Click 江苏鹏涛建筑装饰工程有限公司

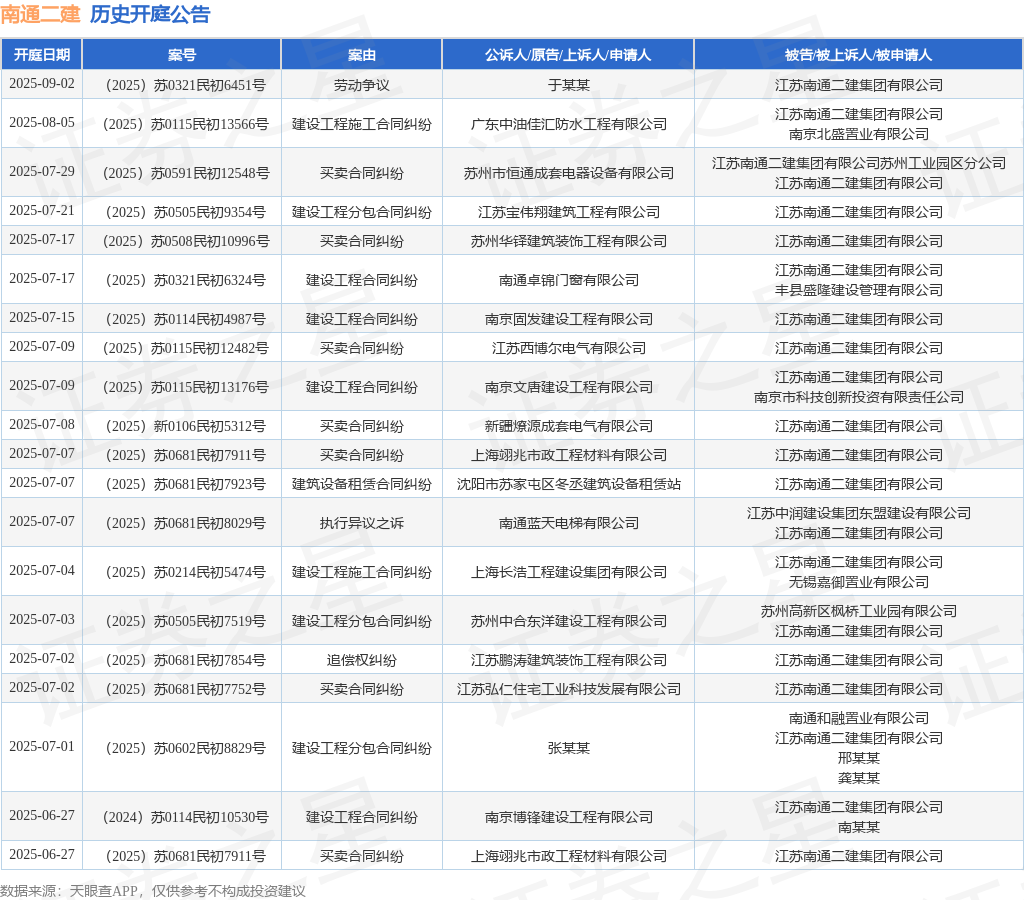click(568, 660)
